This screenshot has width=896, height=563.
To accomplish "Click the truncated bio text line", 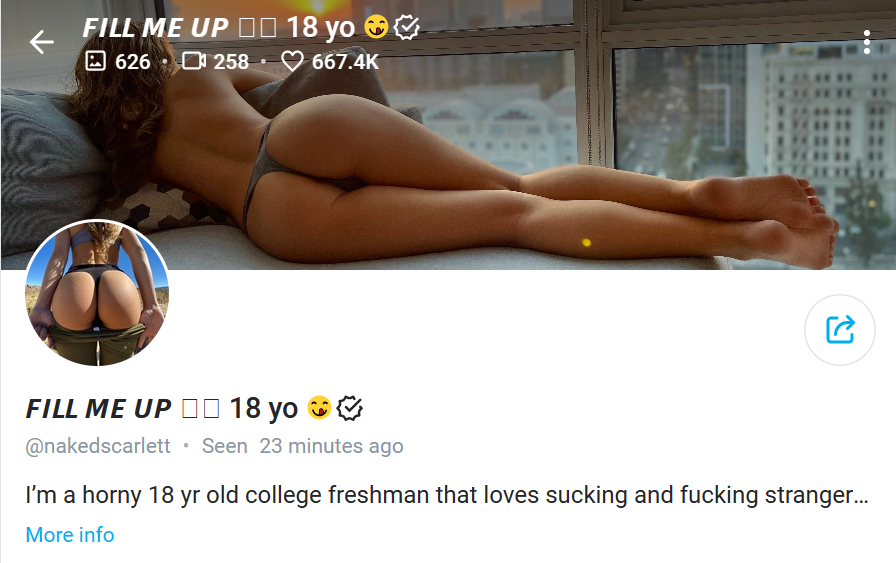I will point(447,495).
